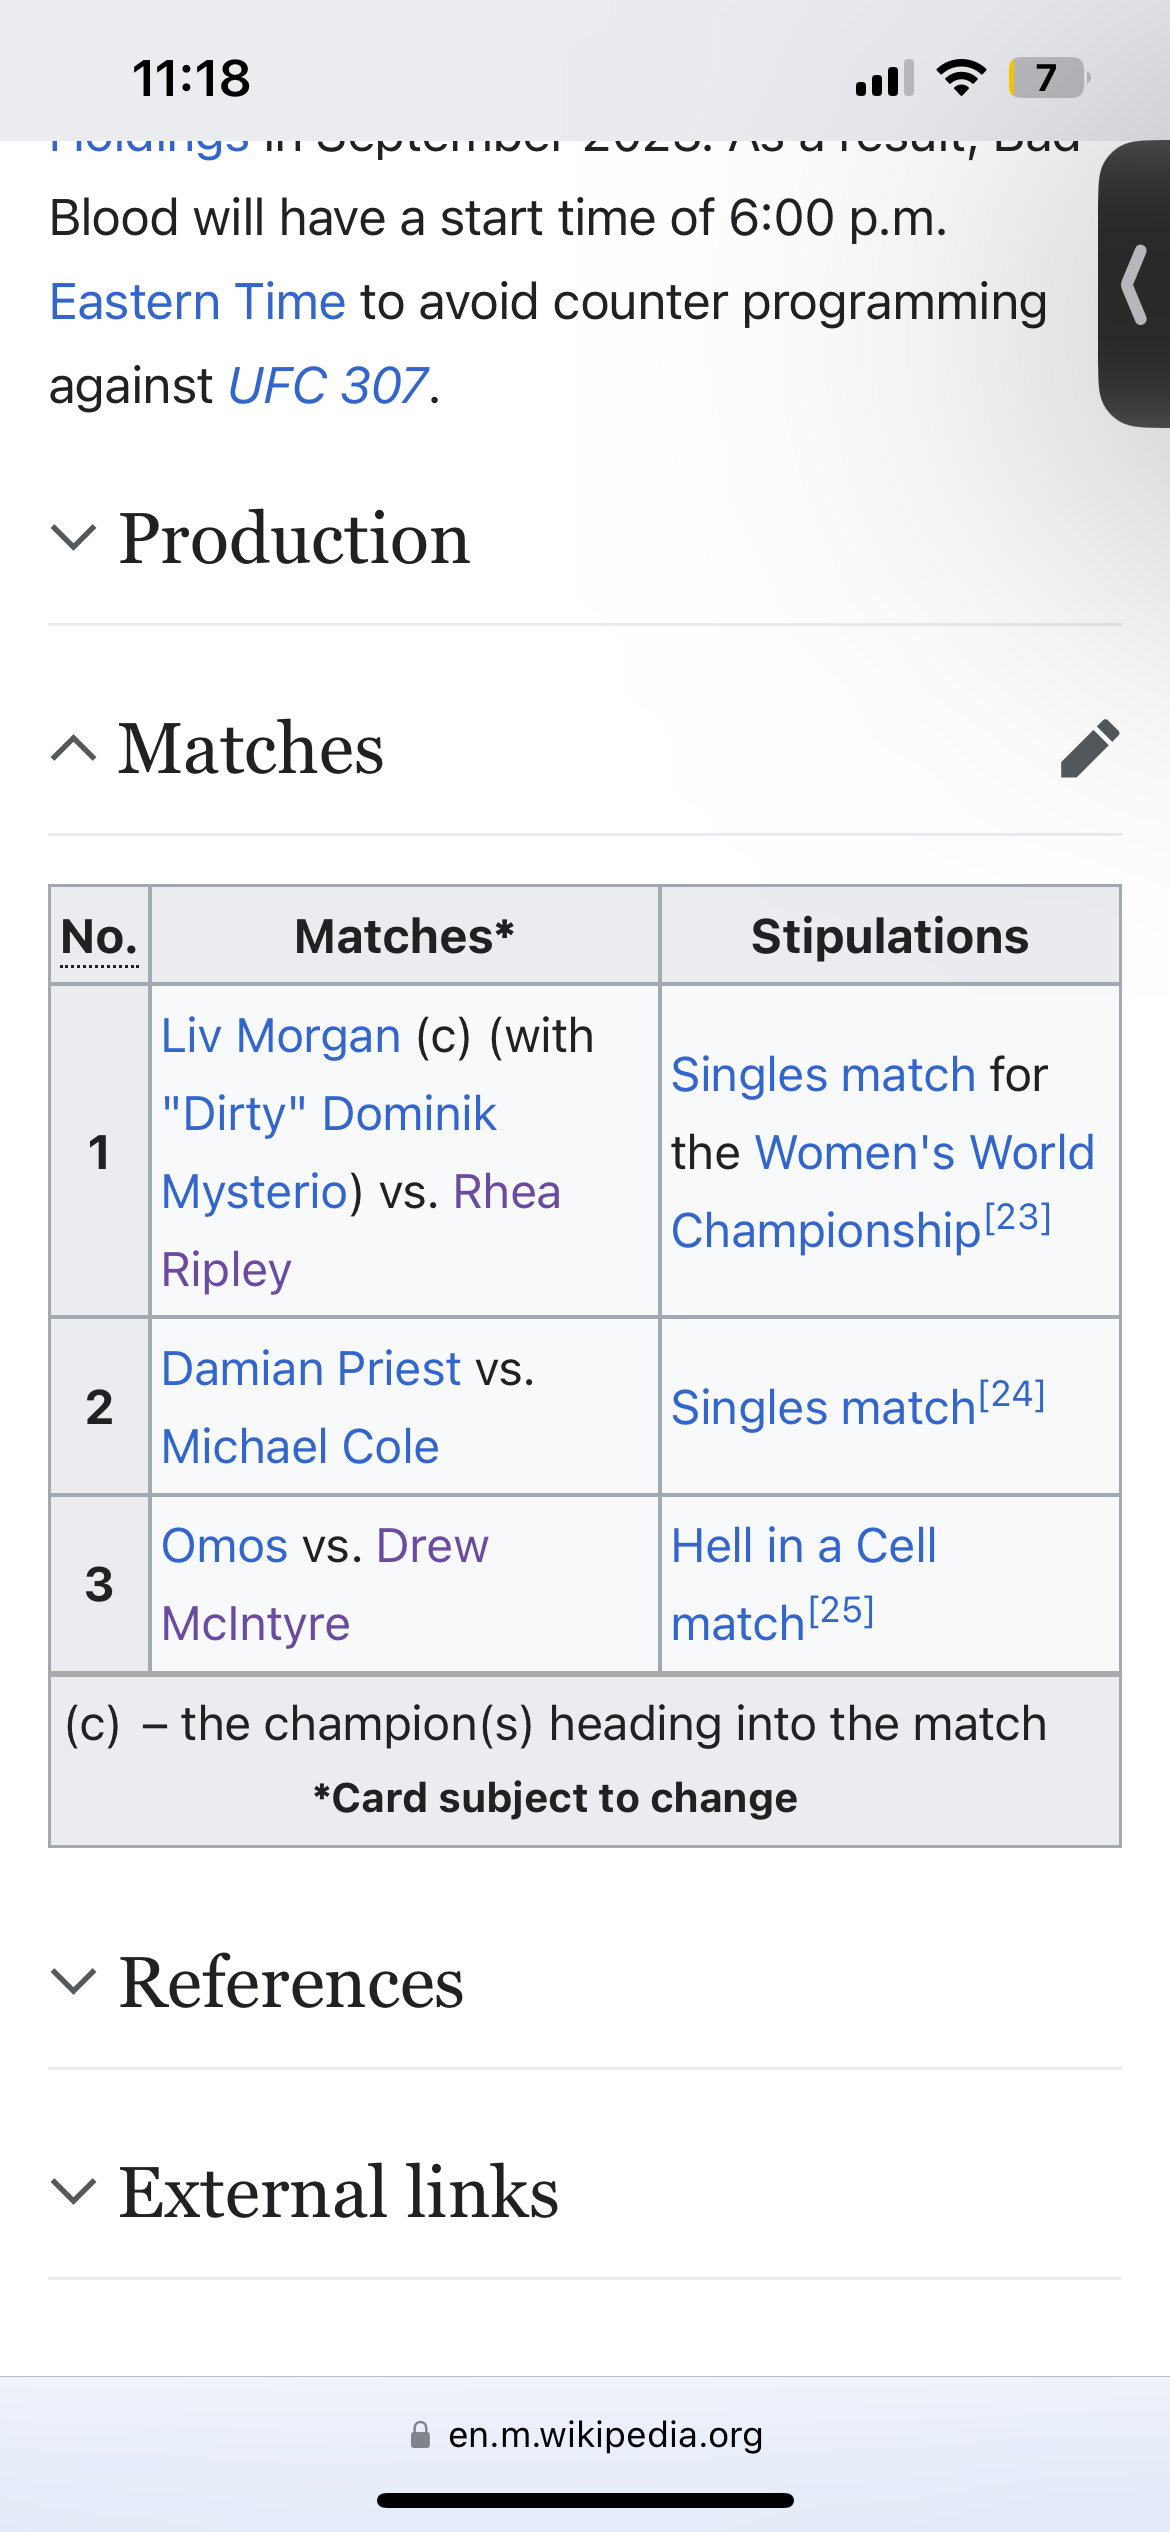This screenshot has height=2532, width=1170.
Task: Tap the No. column header abbreviation
Action: click(x=99, y=937)
